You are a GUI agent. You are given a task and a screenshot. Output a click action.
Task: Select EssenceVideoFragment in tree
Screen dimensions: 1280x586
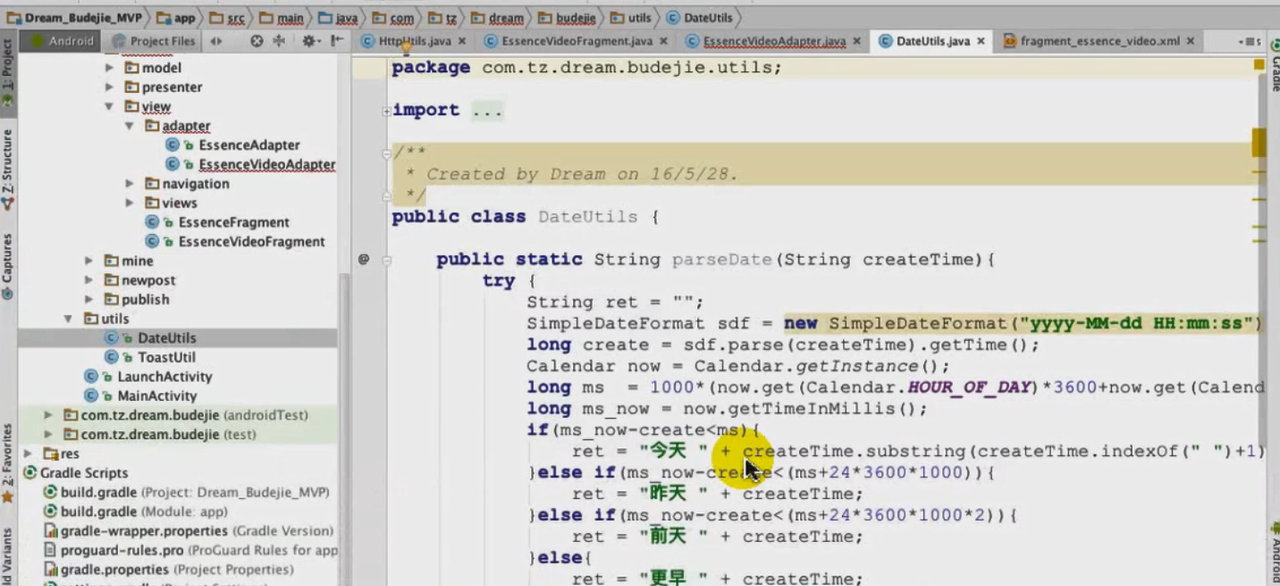[252, 241]
